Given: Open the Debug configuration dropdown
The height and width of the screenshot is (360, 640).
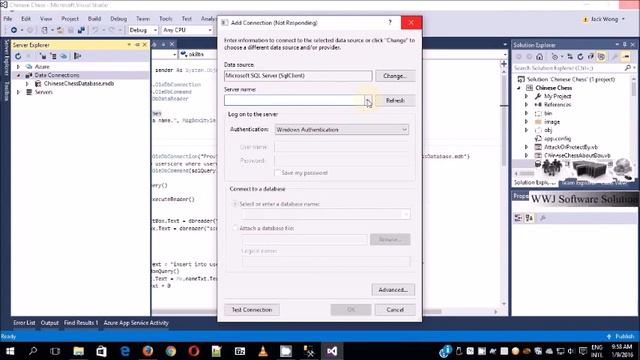Looking at the screenshot, I should point(155,30).
